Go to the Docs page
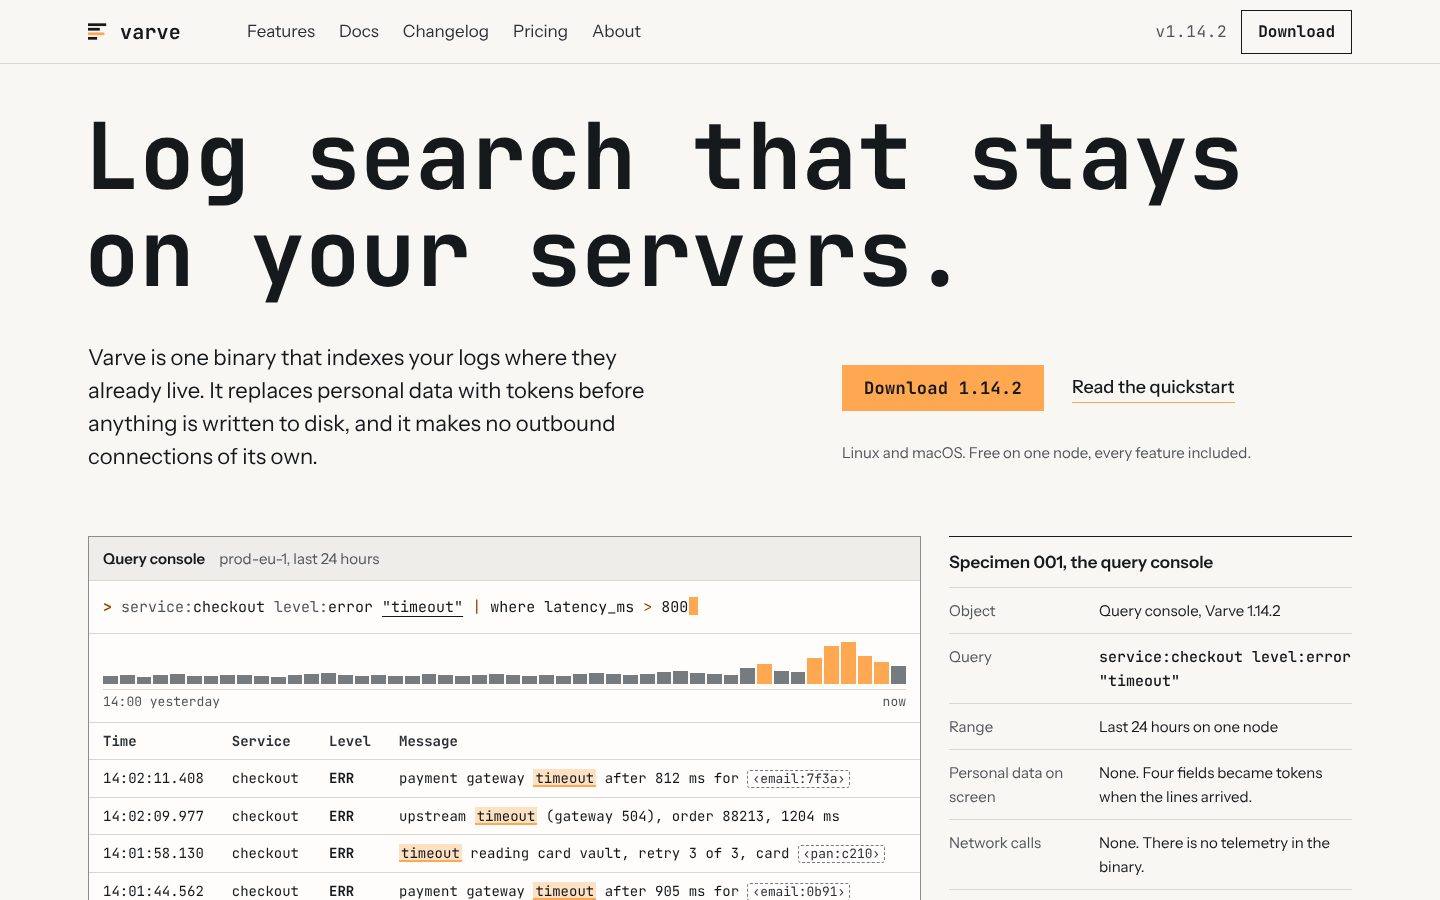Screen dimensions: 1440x900 (359, 32)
